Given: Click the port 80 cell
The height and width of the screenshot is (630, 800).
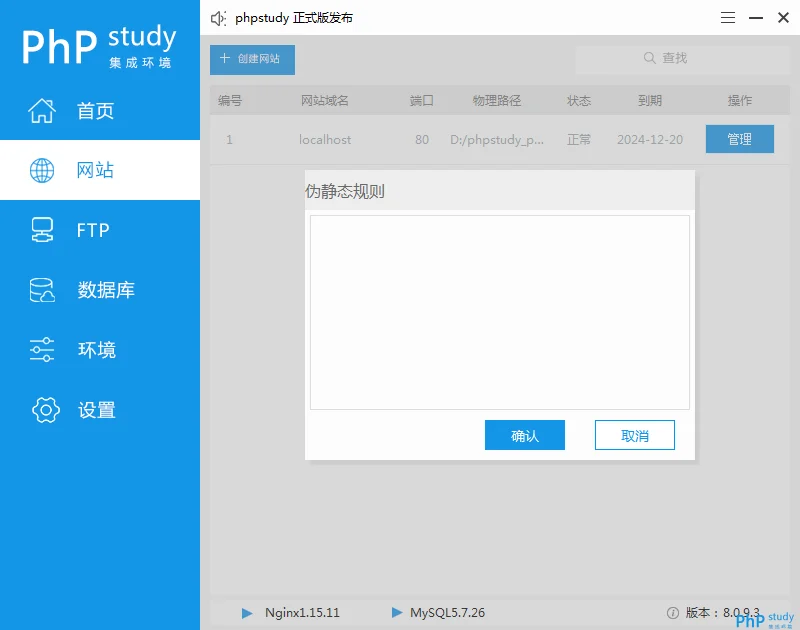Looking at the screenshot, I should tap(421, 140).
